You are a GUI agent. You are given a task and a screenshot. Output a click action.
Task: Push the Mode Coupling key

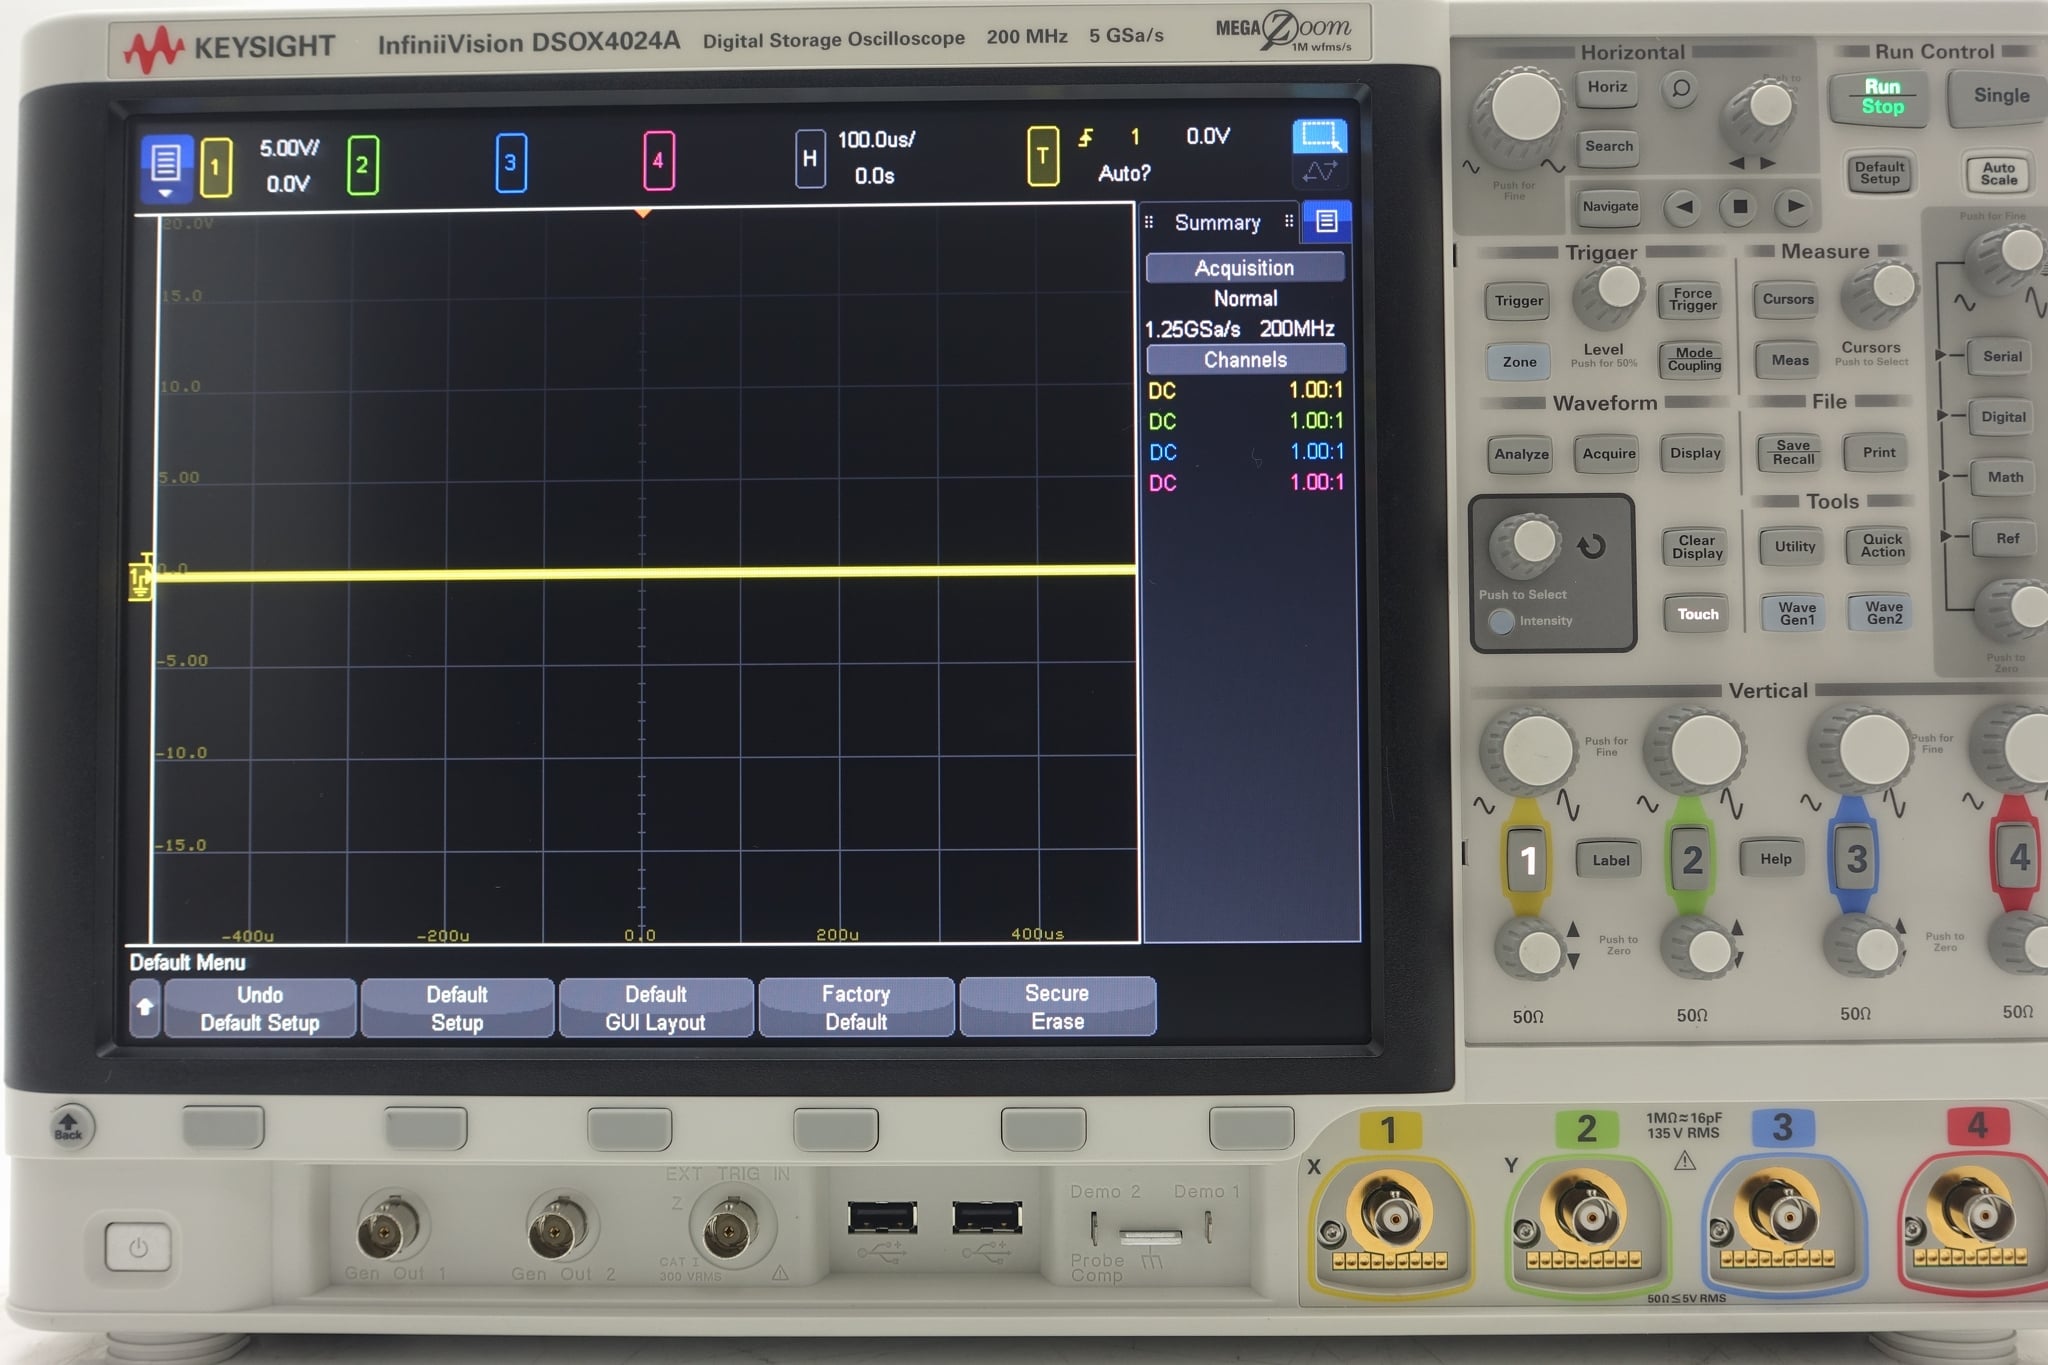1694,359
